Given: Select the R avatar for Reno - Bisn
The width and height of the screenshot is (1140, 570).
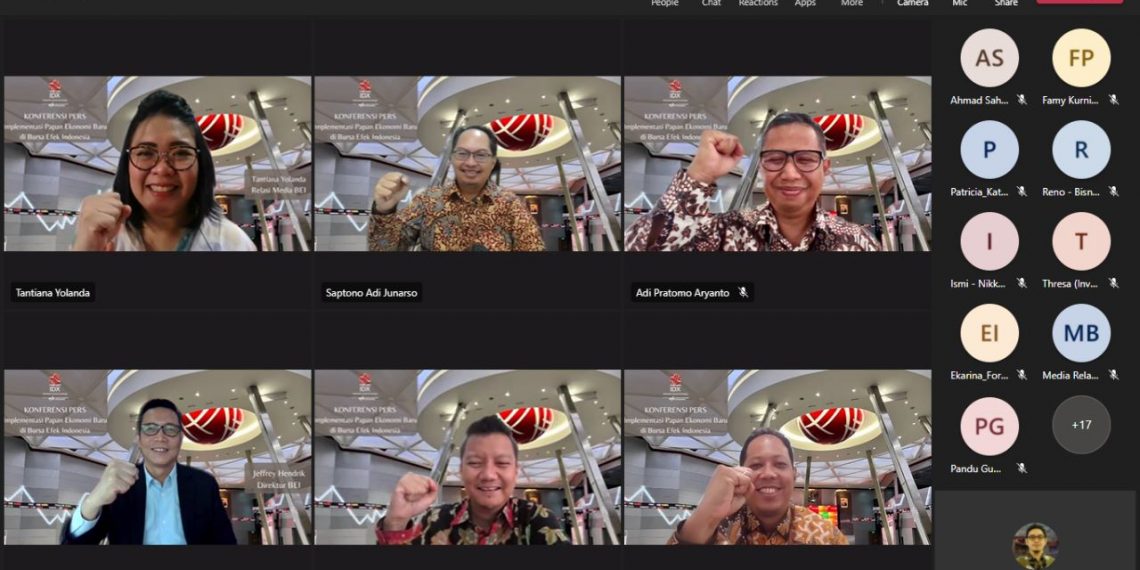Looking at the screenshot, I should pyautogui.click(x=1081, y=150).
